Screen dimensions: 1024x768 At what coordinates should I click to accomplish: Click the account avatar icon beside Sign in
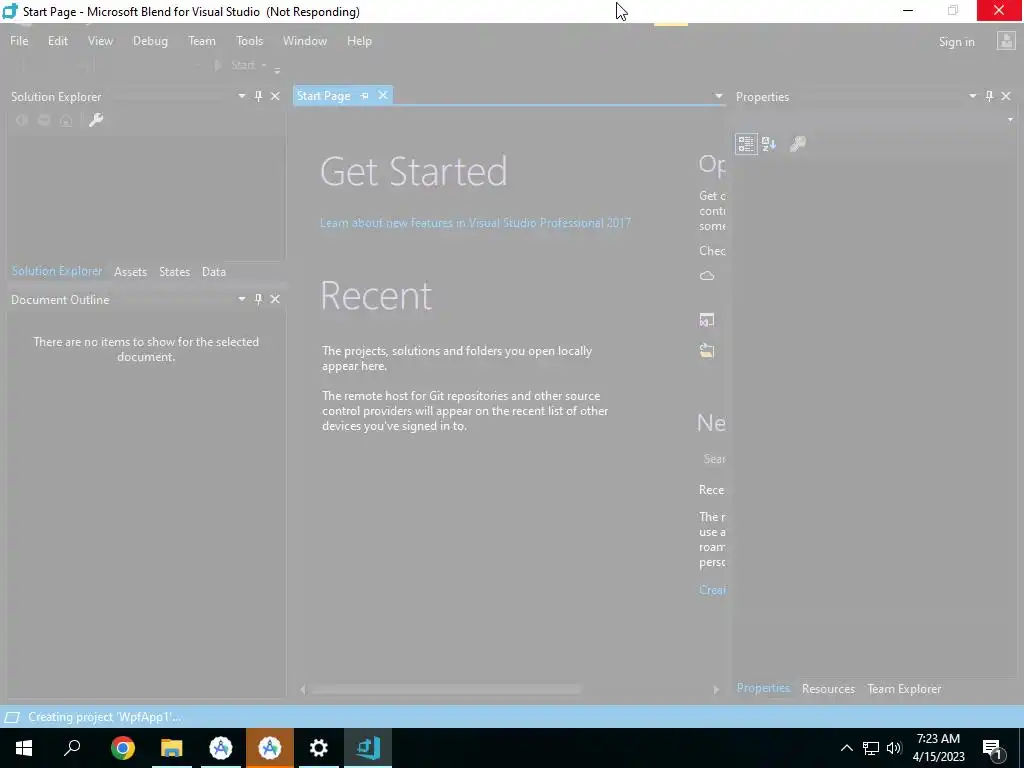click(x=1006, y=41)
